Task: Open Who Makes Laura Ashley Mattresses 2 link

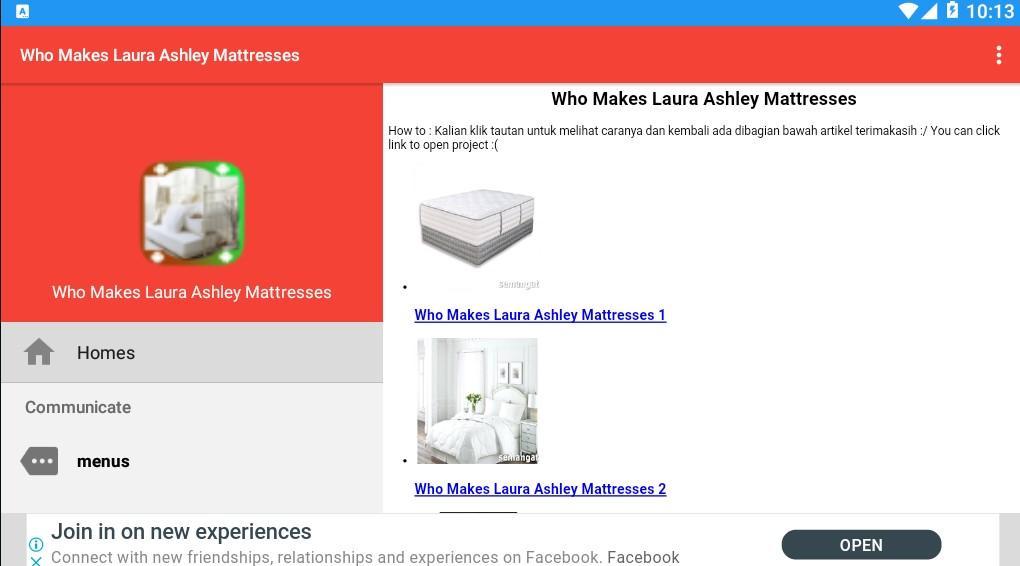Action: pos(540,489)
